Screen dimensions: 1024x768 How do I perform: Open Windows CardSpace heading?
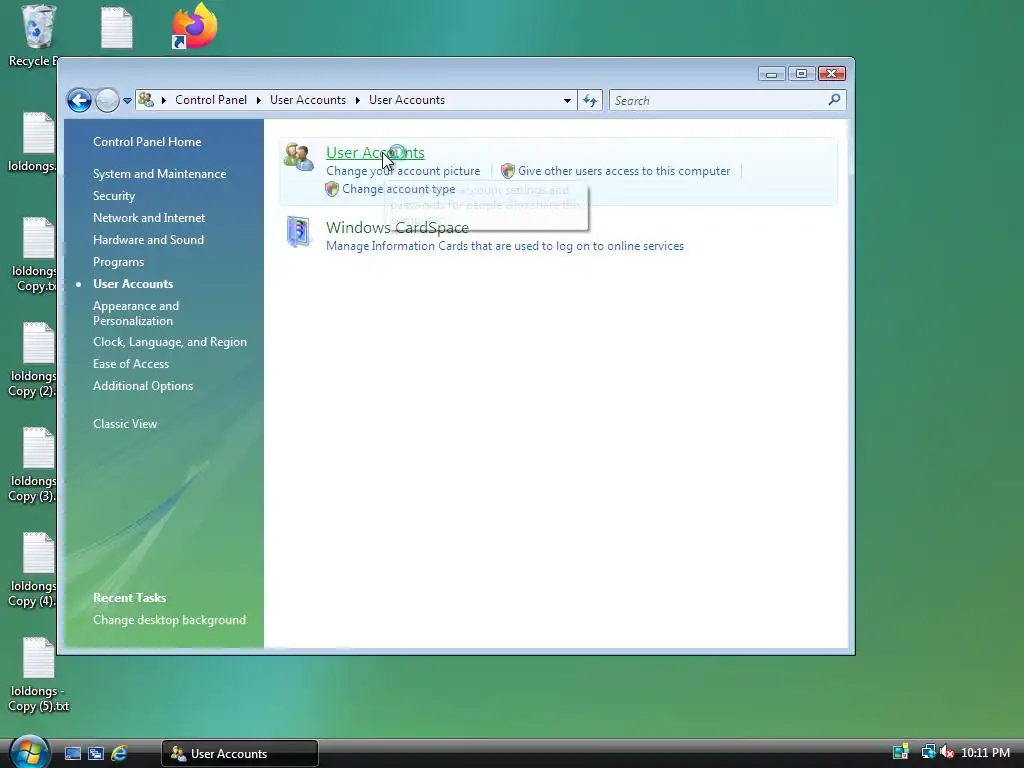(397, 227)
